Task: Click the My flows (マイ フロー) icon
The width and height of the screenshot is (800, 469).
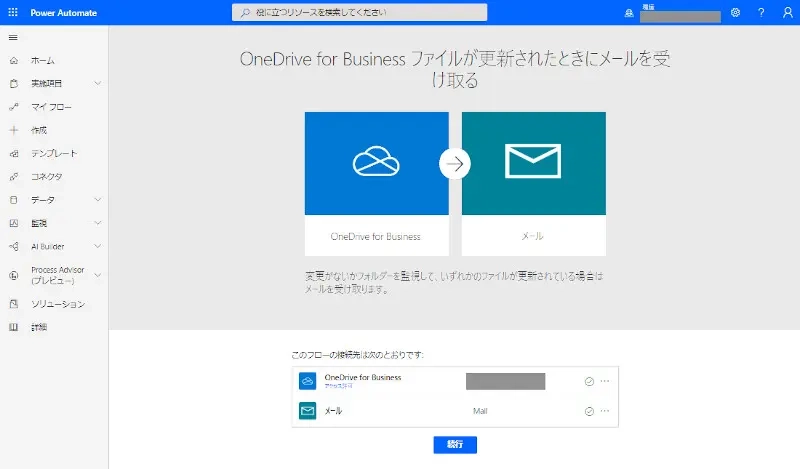Action: pyautogui.click(x=14, y=107)
